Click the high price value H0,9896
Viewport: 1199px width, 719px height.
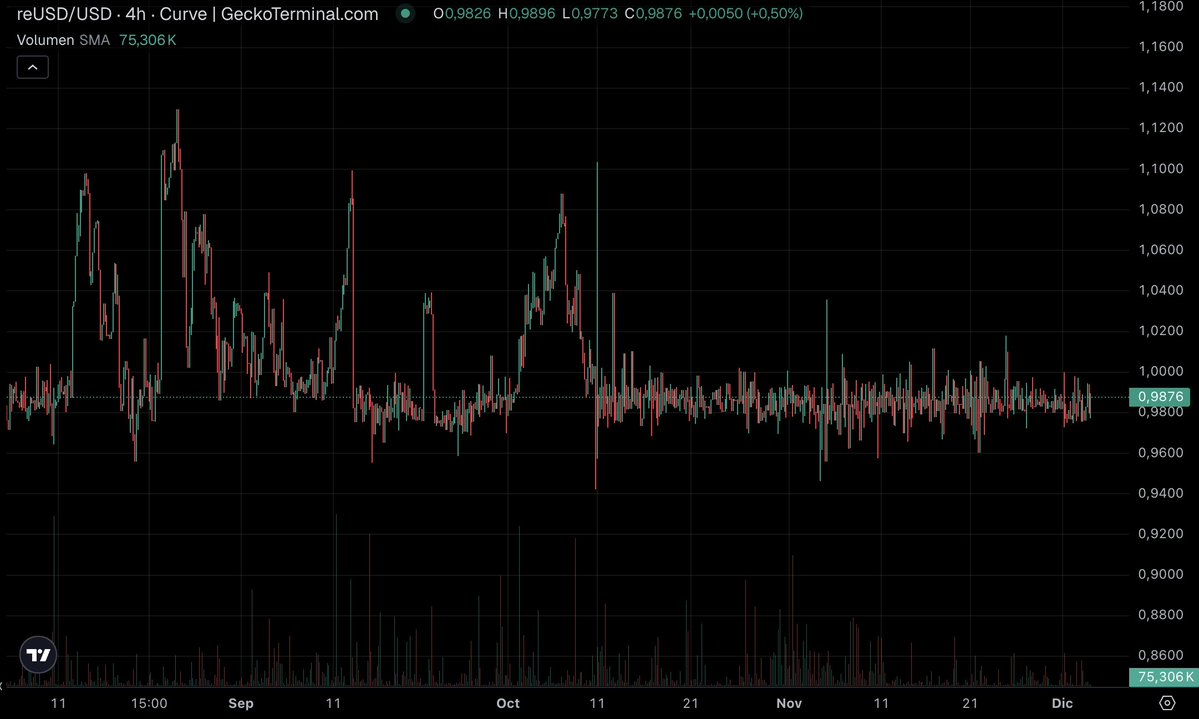pos(526,14)
